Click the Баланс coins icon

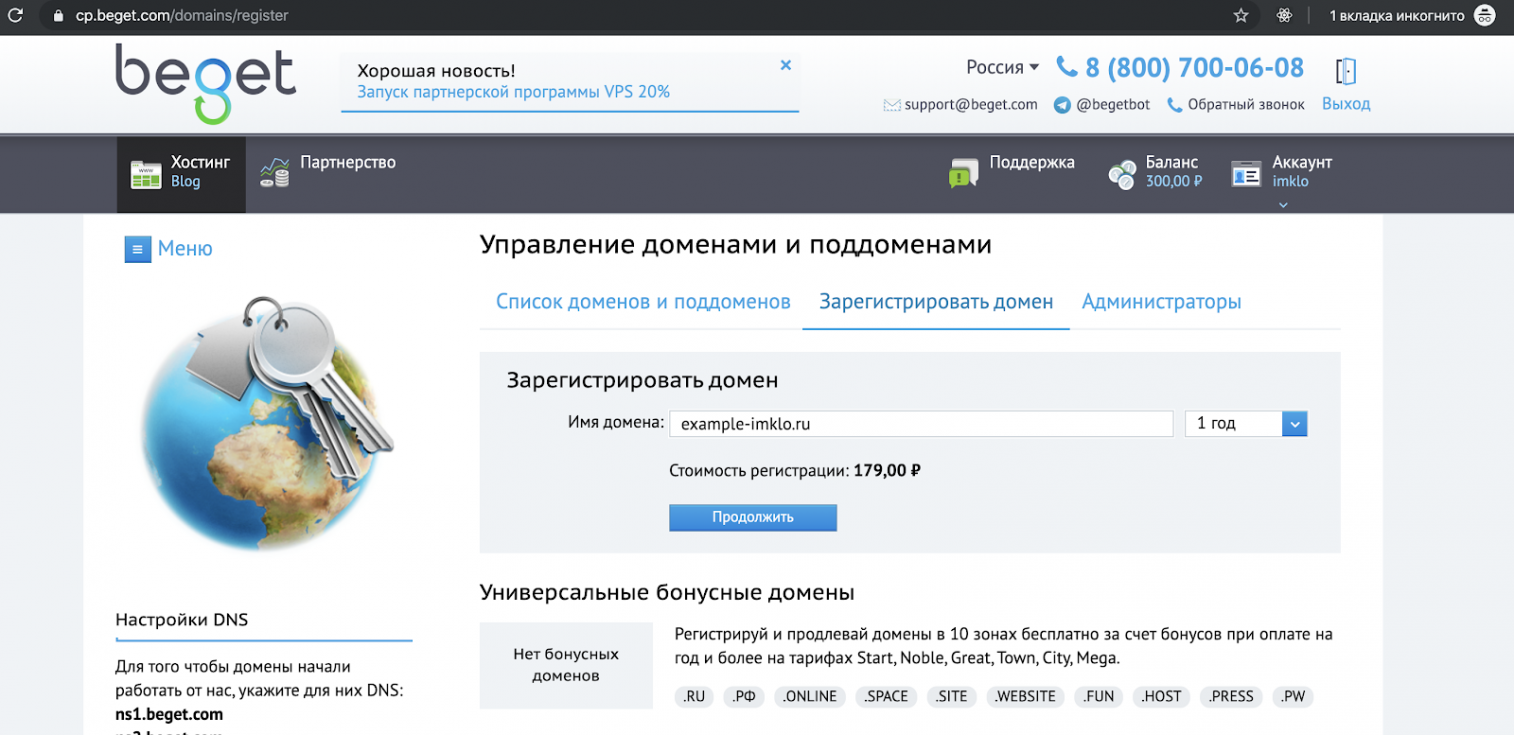coord(1122,175)
